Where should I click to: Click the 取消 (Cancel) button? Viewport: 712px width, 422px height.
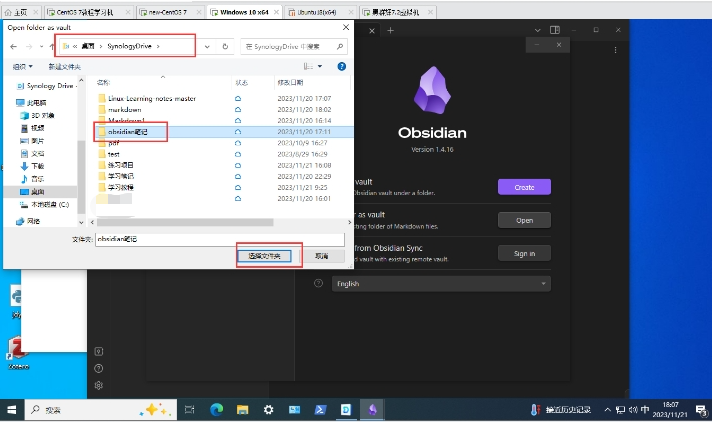coord(322,256)
